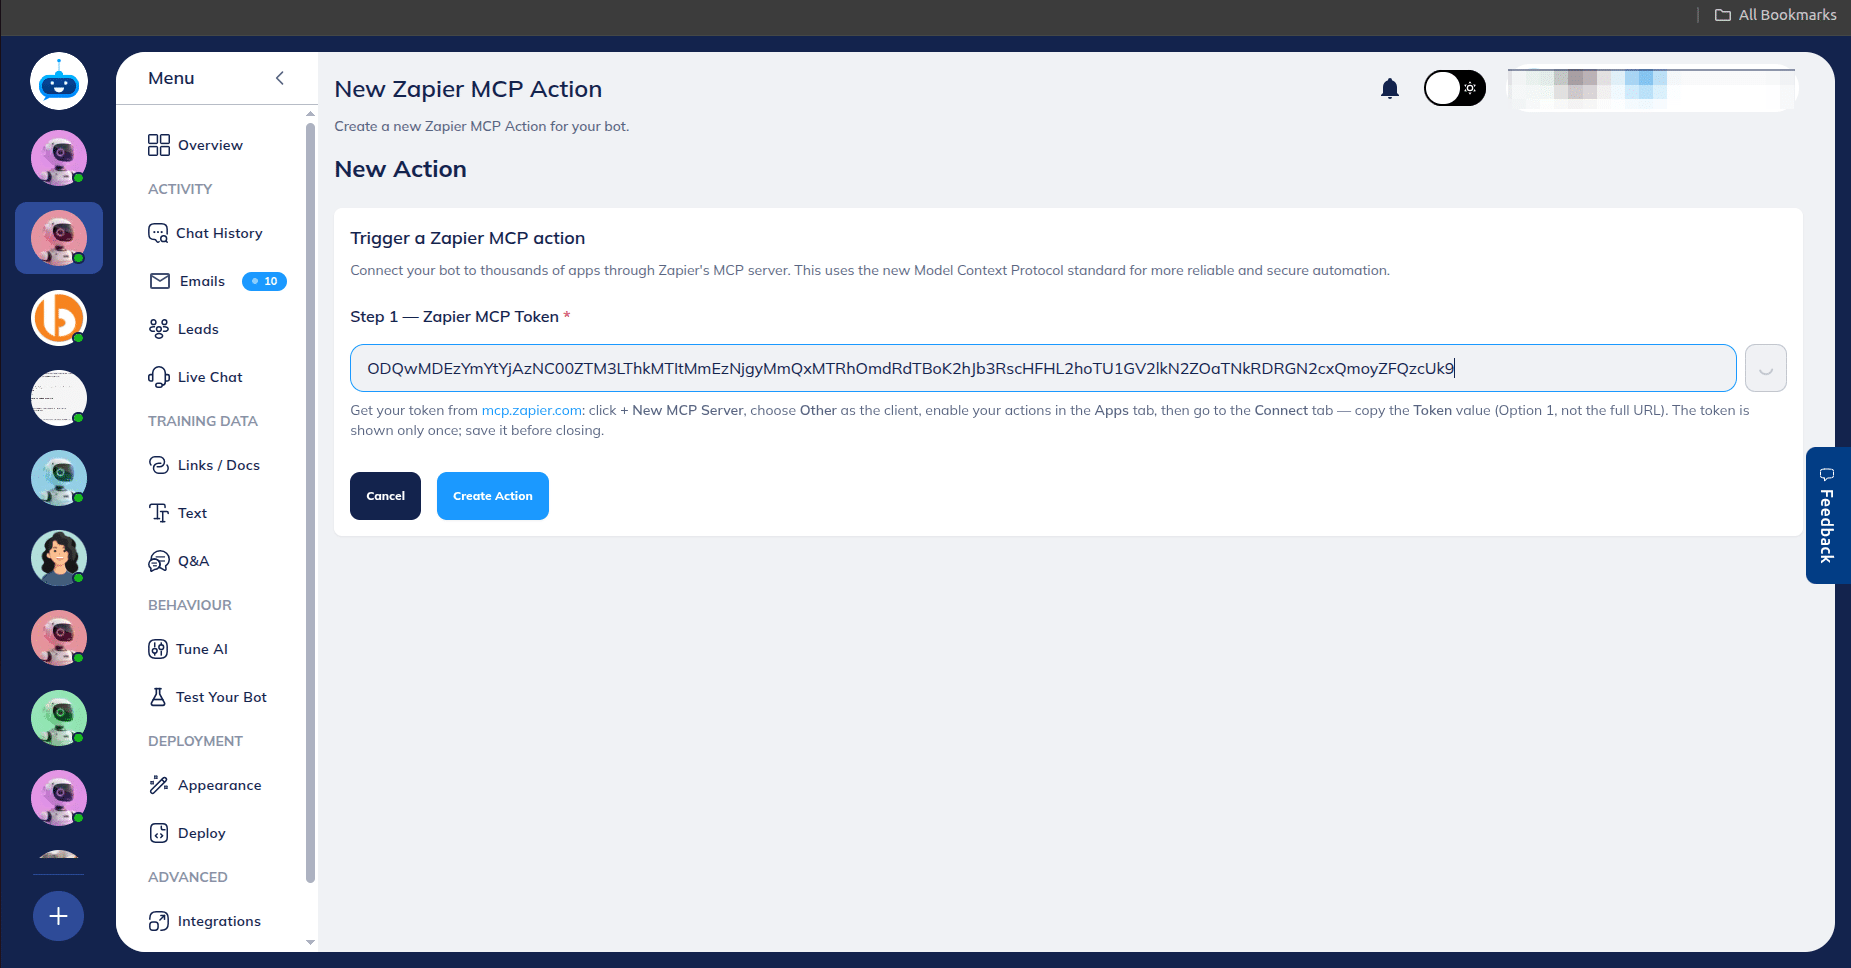The image size is (1851, 968).
Task: Open the mcp.zapier.com link
Action: (532, 410)
